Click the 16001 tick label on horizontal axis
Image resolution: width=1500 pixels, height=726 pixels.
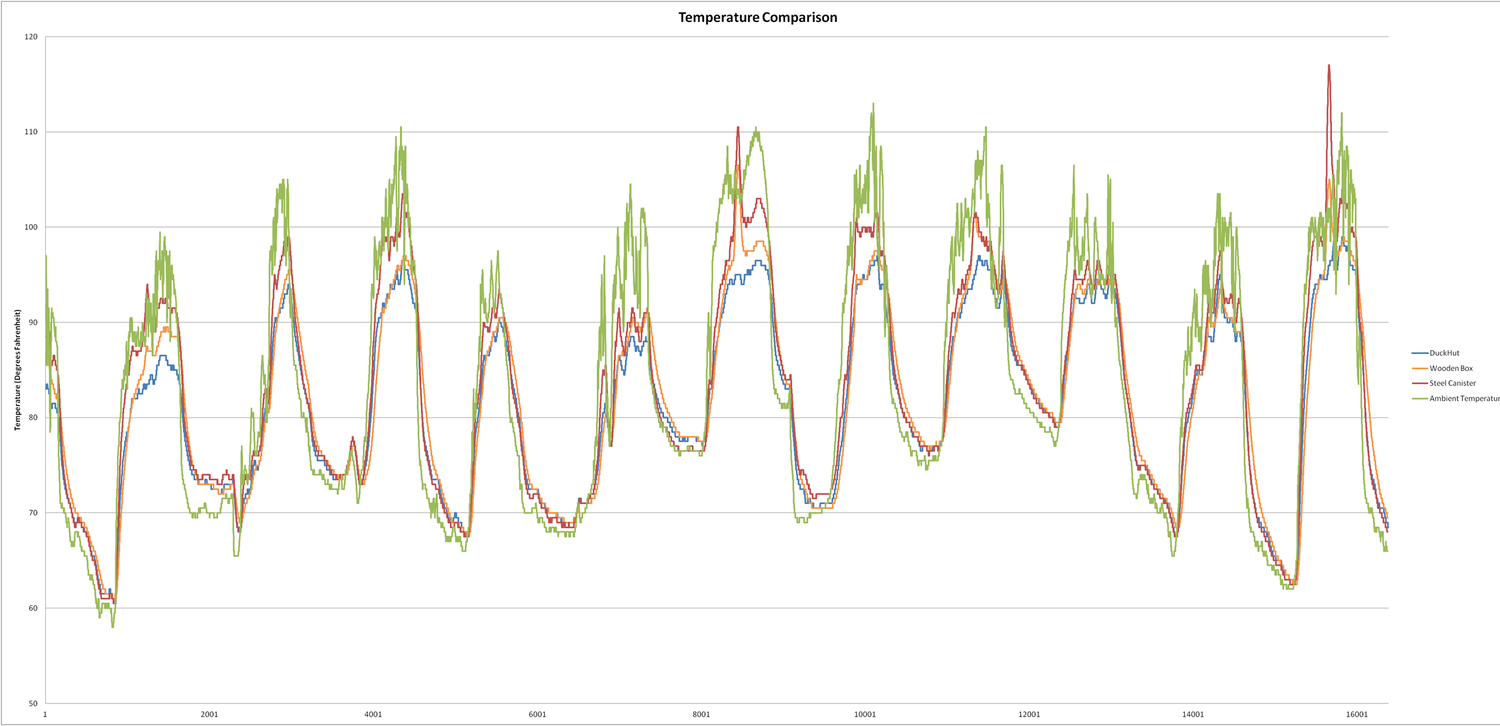click(x=1357, y=715)
